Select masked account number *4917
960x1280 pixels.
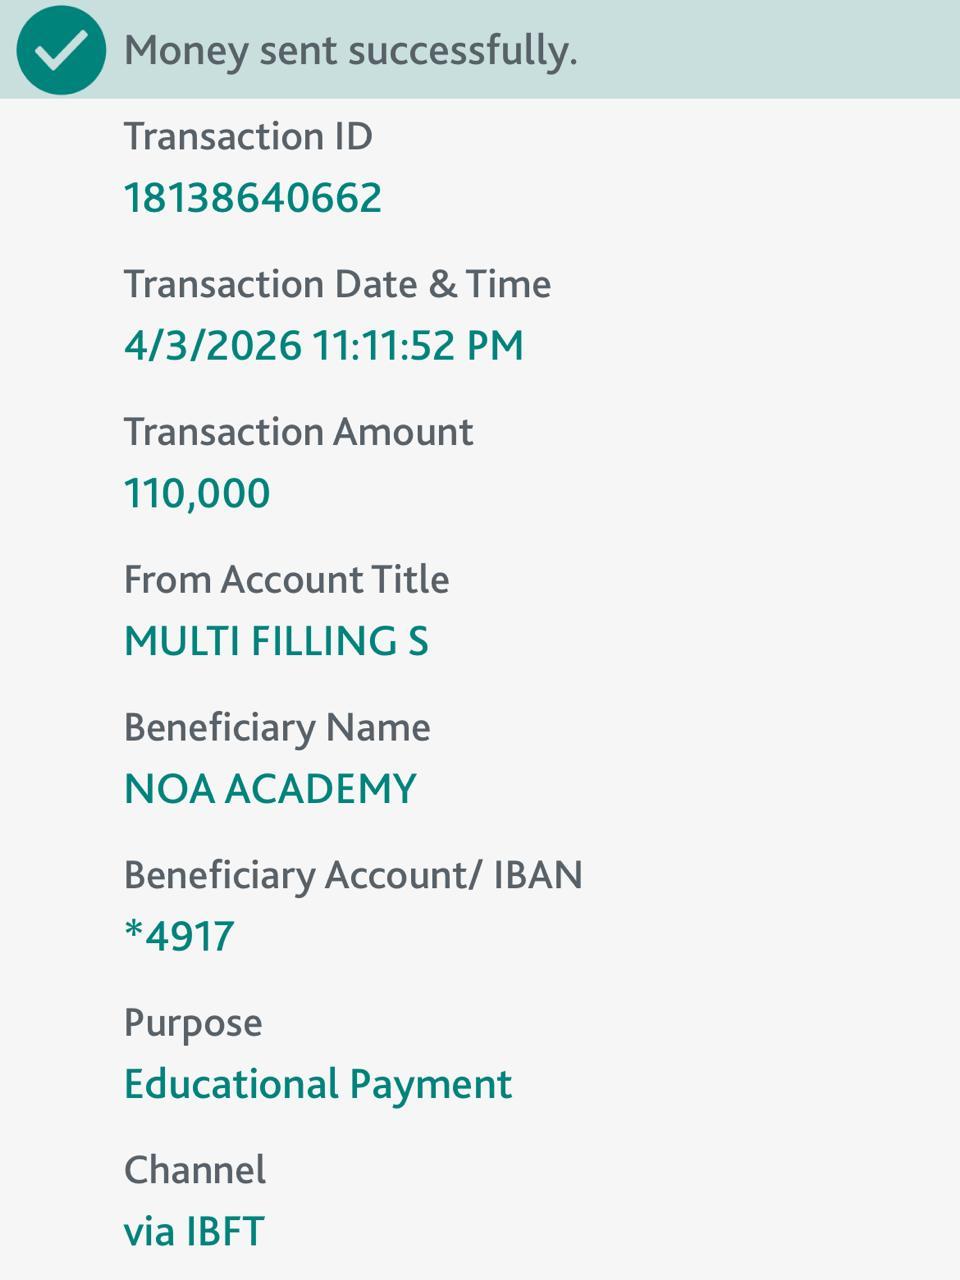tap(179, 937)
